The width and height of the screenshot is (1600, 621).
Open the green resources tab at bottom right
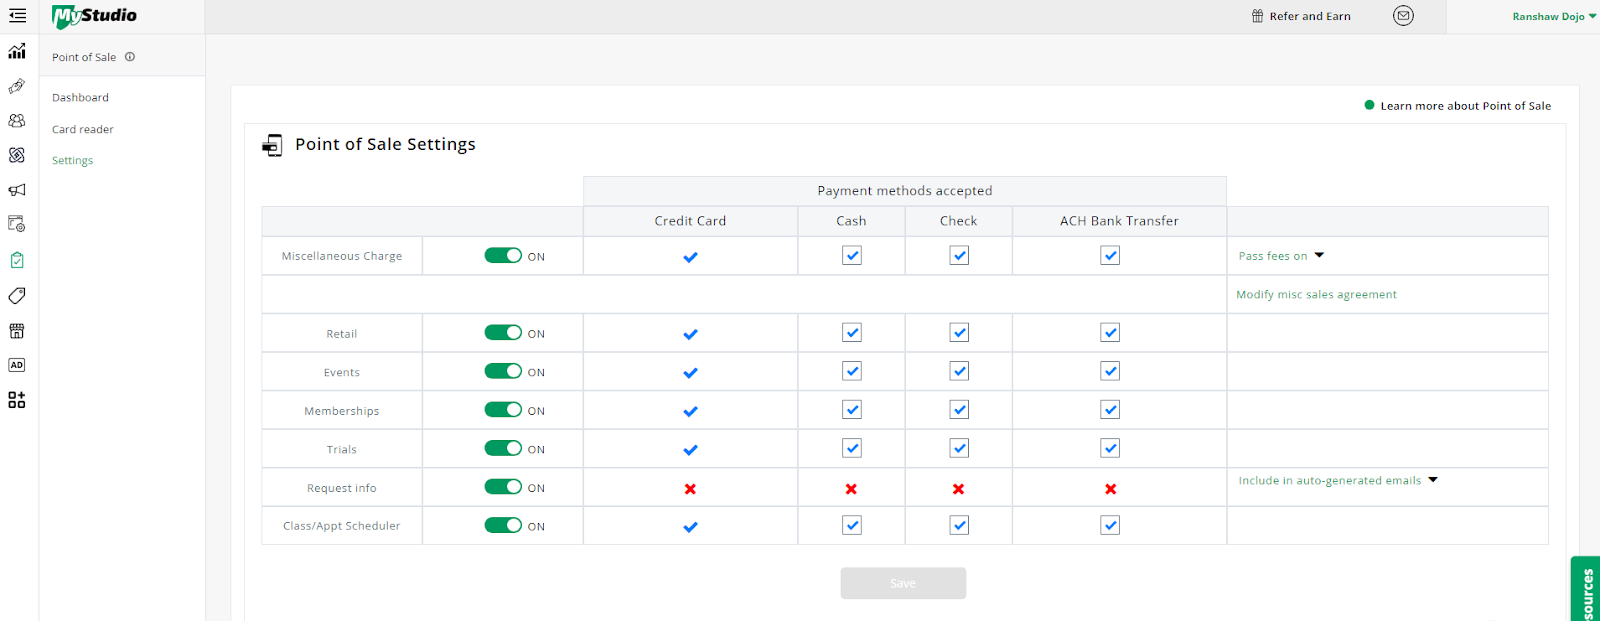point(1586,589)
